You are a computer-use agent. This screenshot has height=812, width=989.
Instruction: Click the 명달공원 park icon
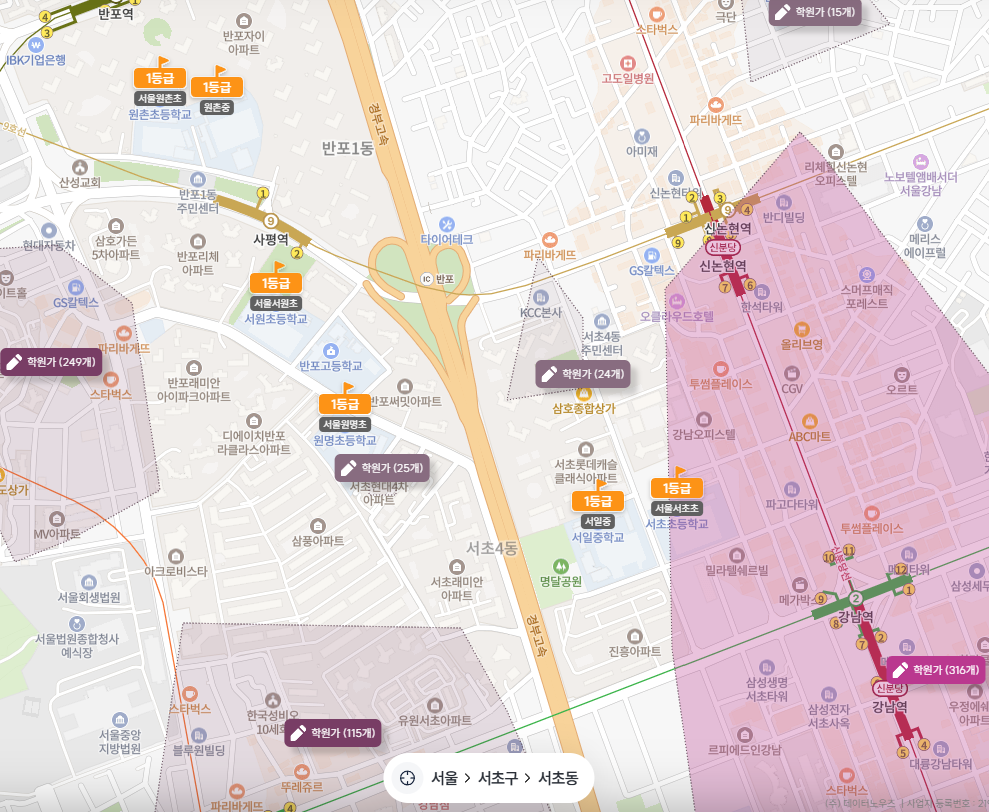[560, 567]
